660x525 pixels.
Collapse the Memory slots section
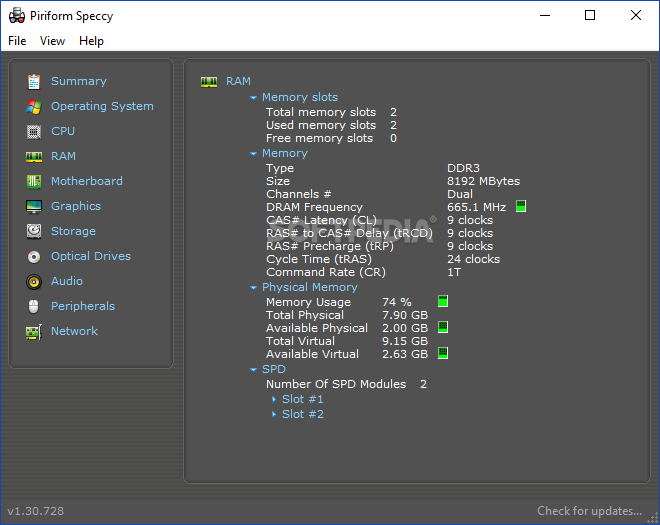pyautogui.click(x=253, y=98)
